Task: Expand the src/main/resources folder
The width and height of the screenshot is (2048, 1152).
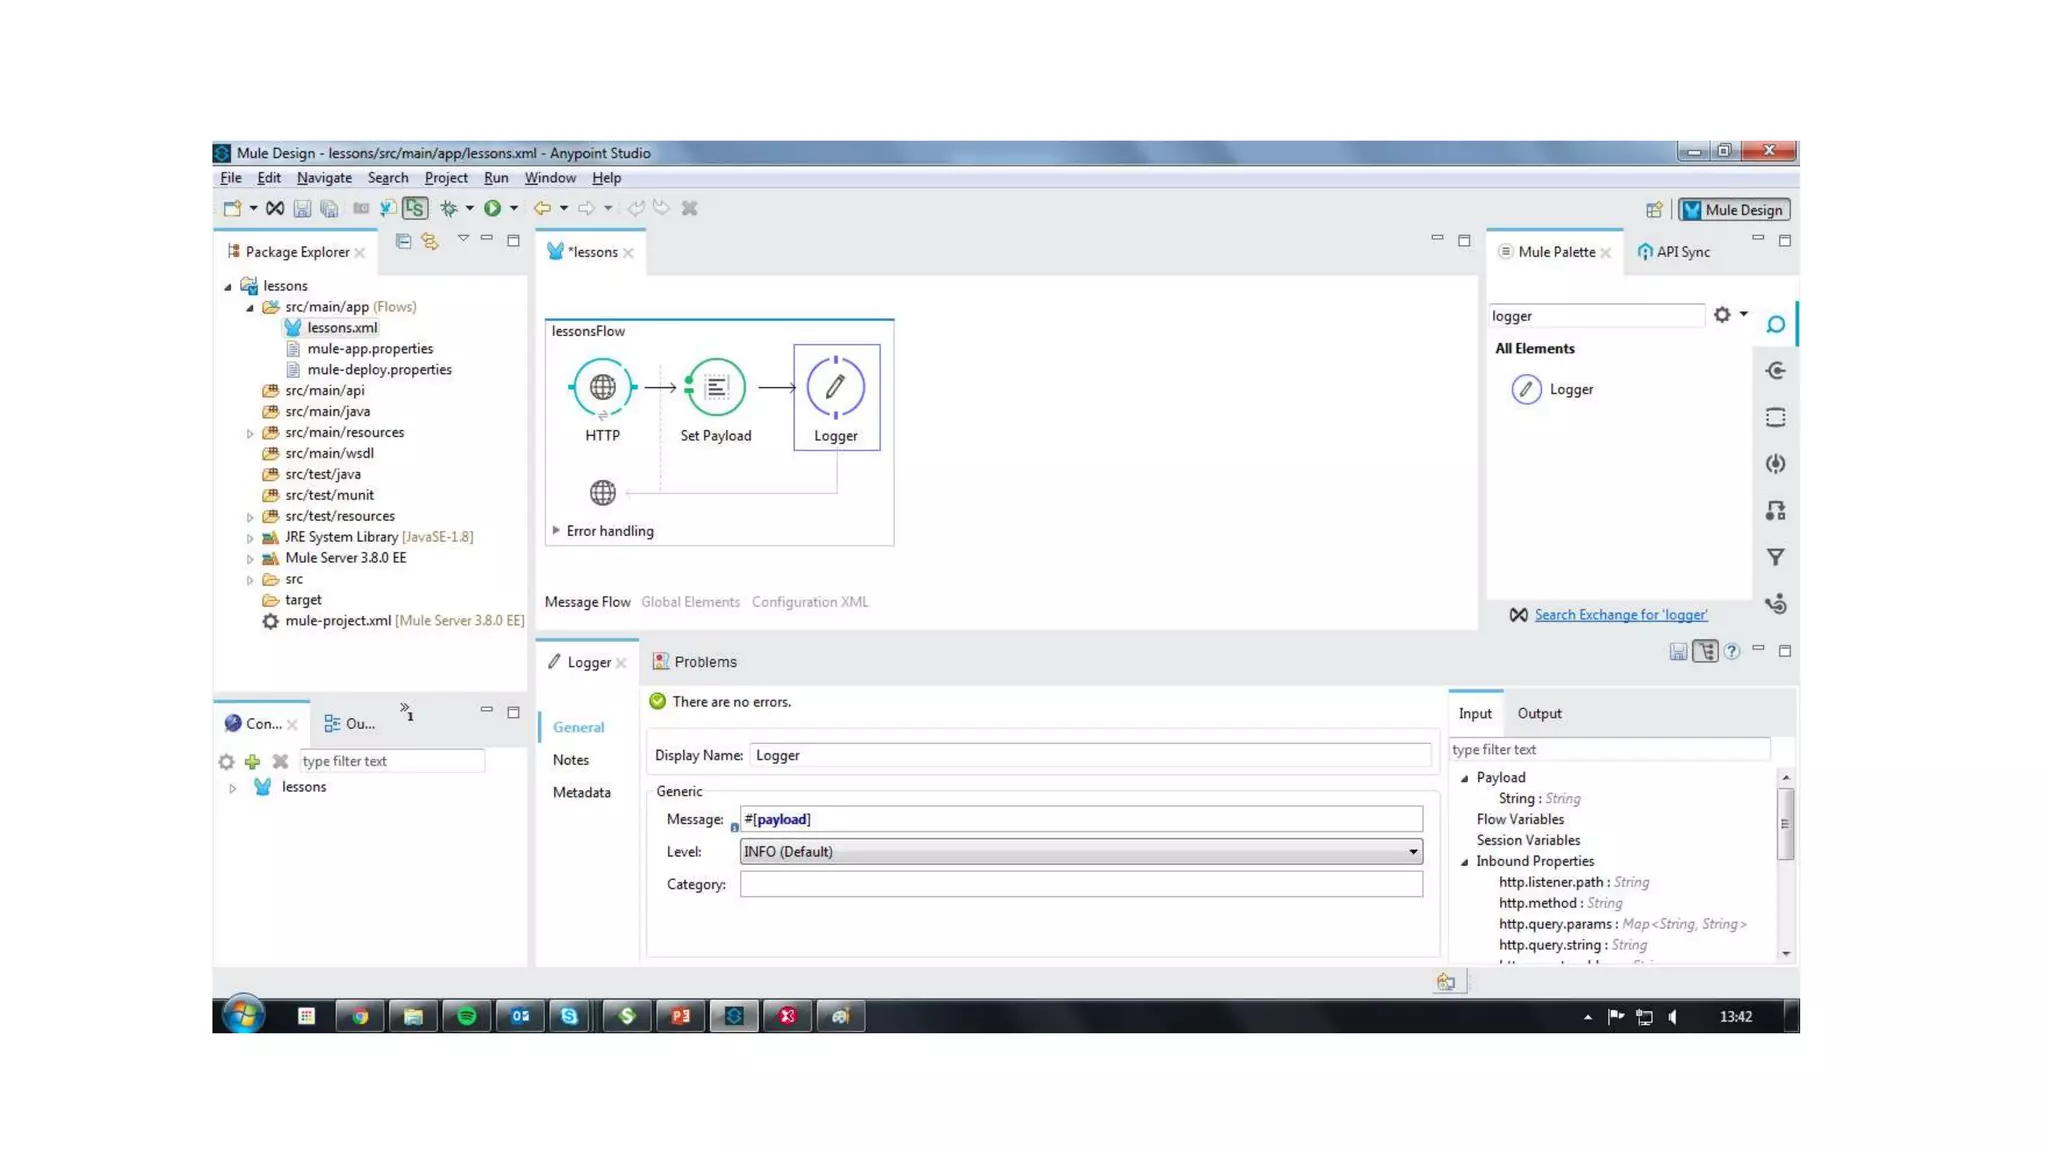Action: pos(250,433)
